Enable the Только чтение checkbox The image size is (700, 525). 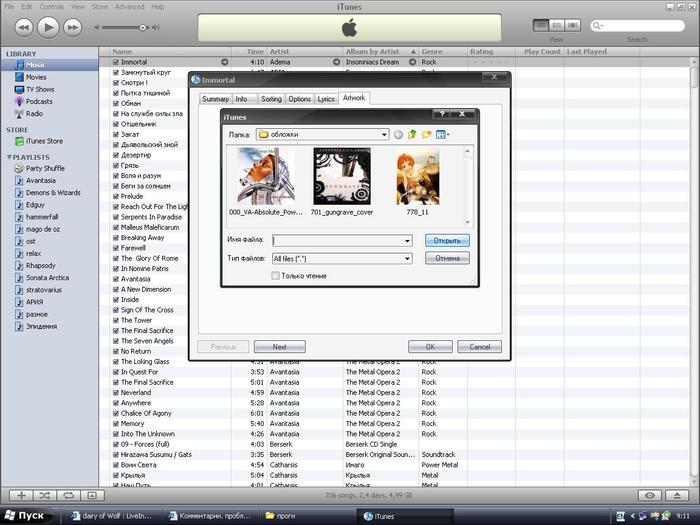276,275
